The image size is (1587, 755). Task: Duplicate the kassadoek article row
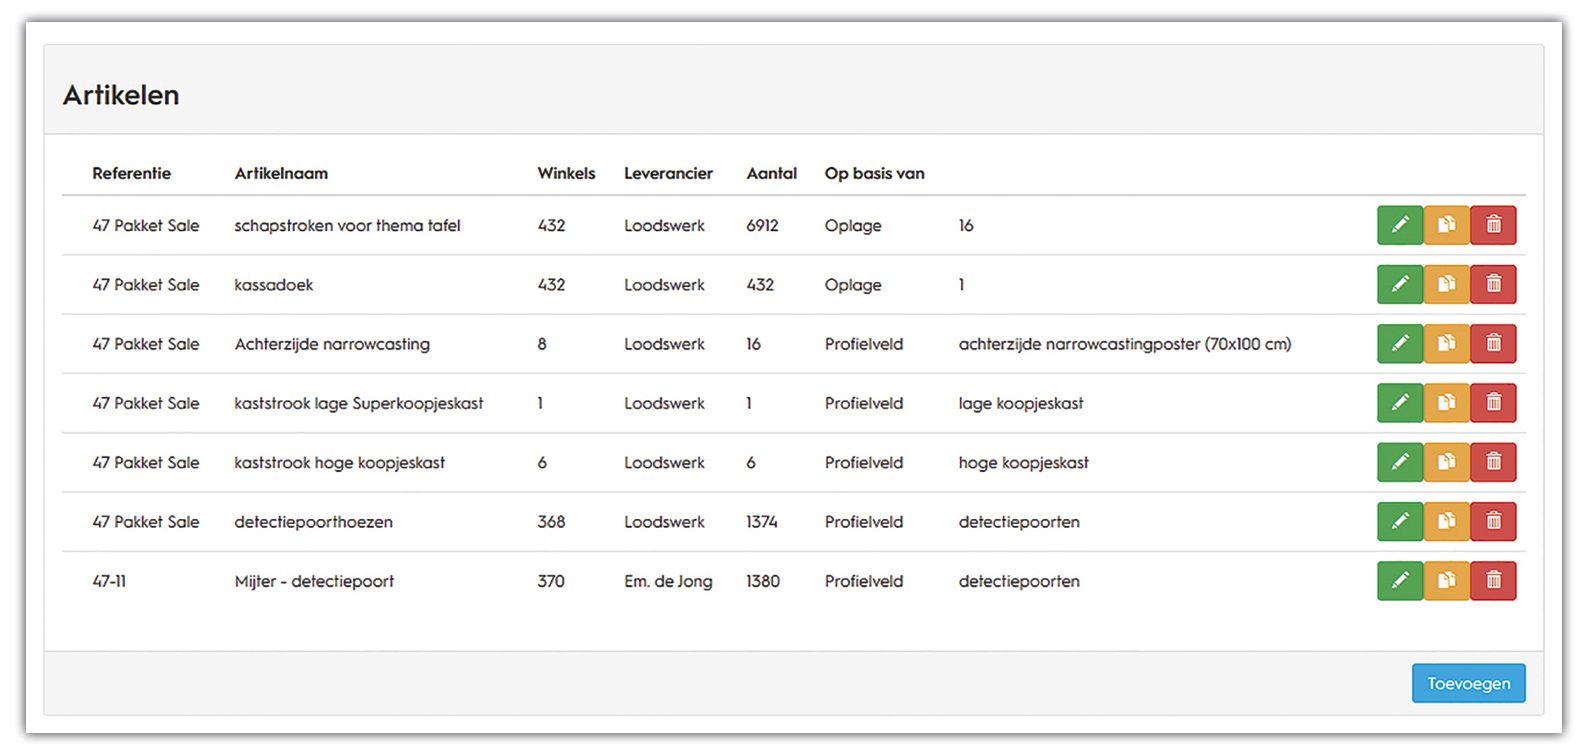coord(1446,284)
